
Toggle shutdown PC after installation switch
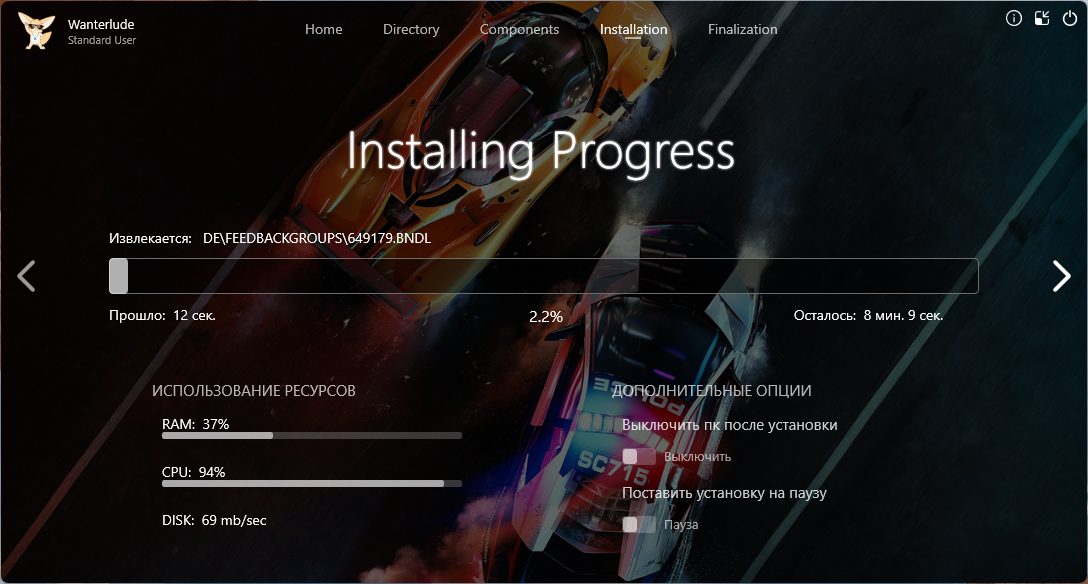point(639,457)
